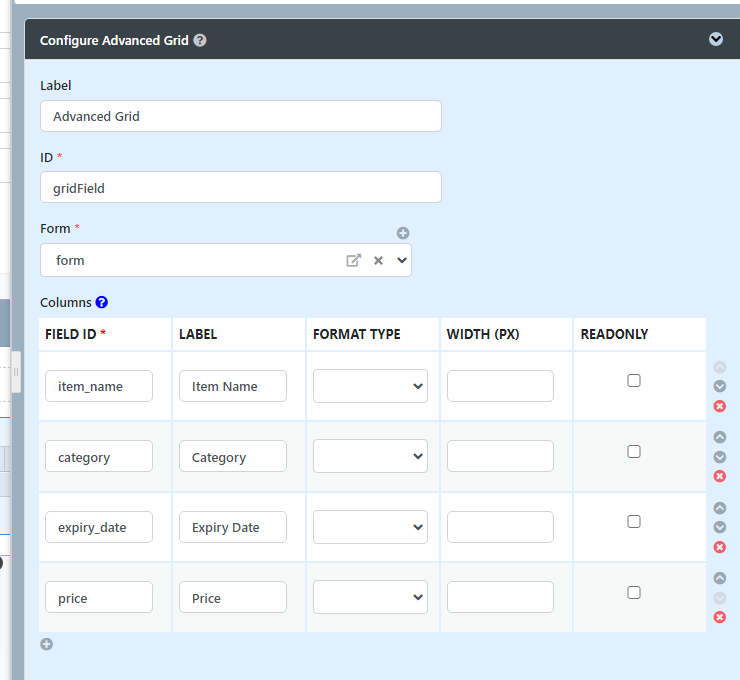
Task: Click the Columns help question mark
Action: tap(101, 302)
